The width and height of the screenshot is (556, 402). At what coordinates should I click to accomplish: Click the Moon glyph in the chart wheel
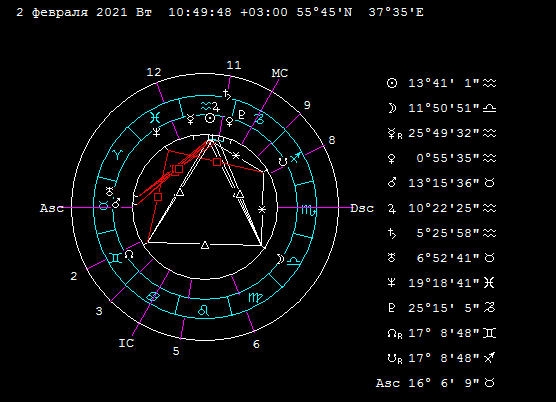point(280,259)
